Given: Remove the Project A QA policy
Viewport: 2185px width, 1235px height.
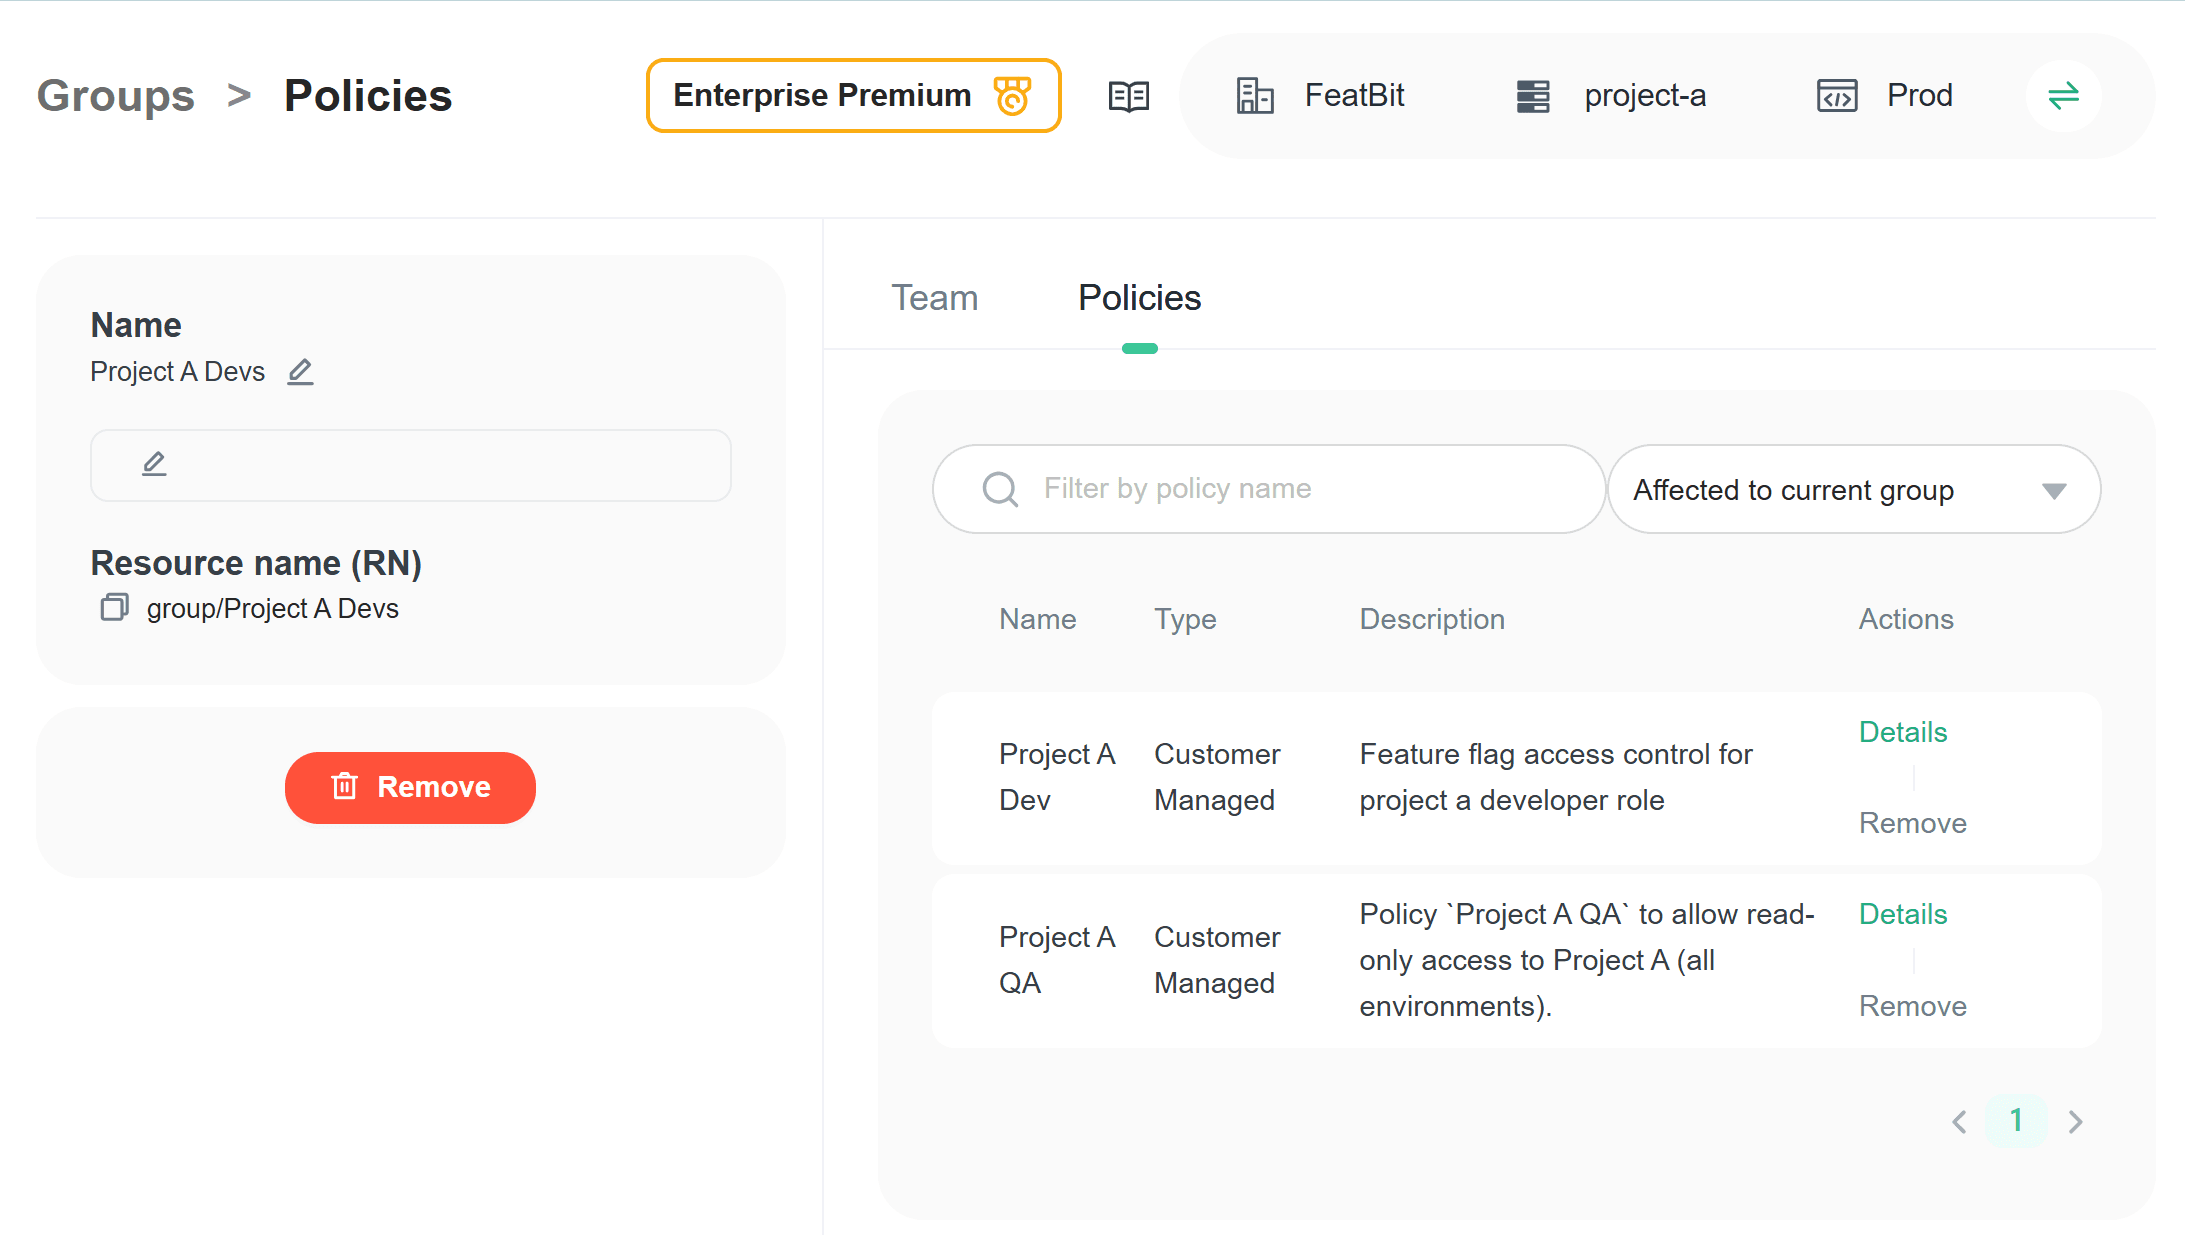Looking at the screenshot, I should click(1912, 1006).
